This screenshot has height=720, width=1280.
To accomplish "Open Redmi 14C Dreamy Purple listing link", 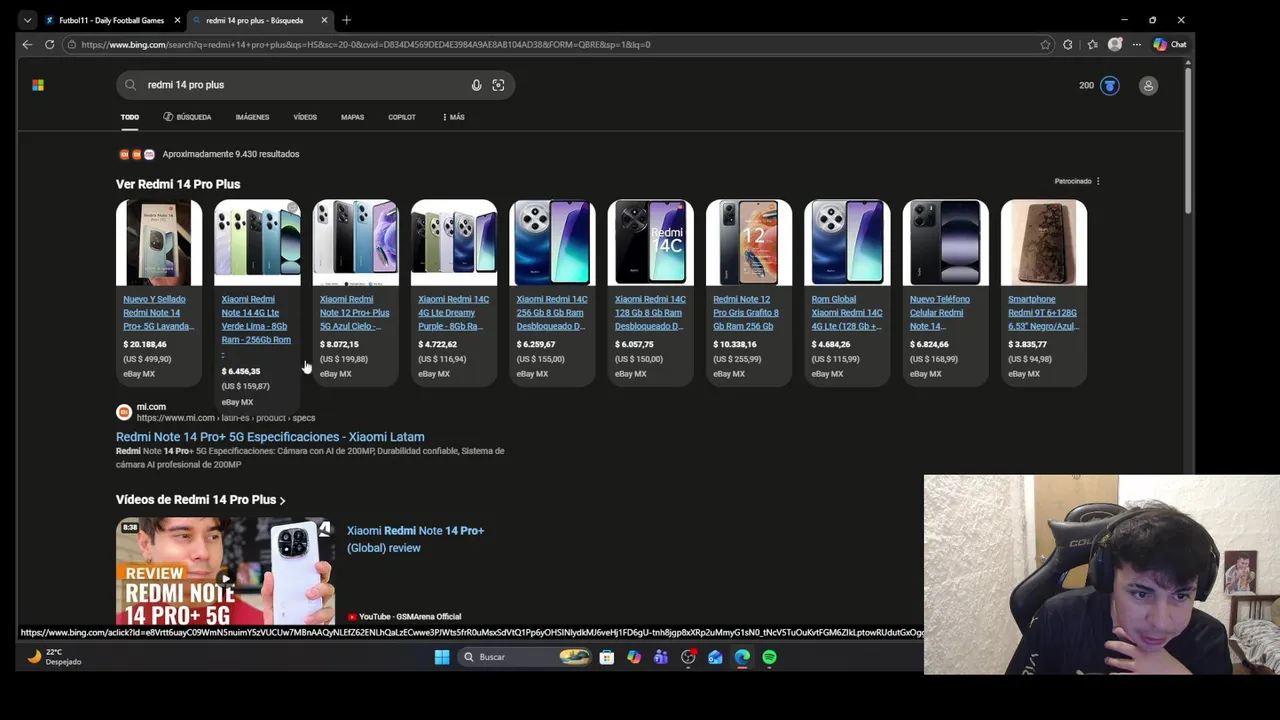I will coord(453,313).
